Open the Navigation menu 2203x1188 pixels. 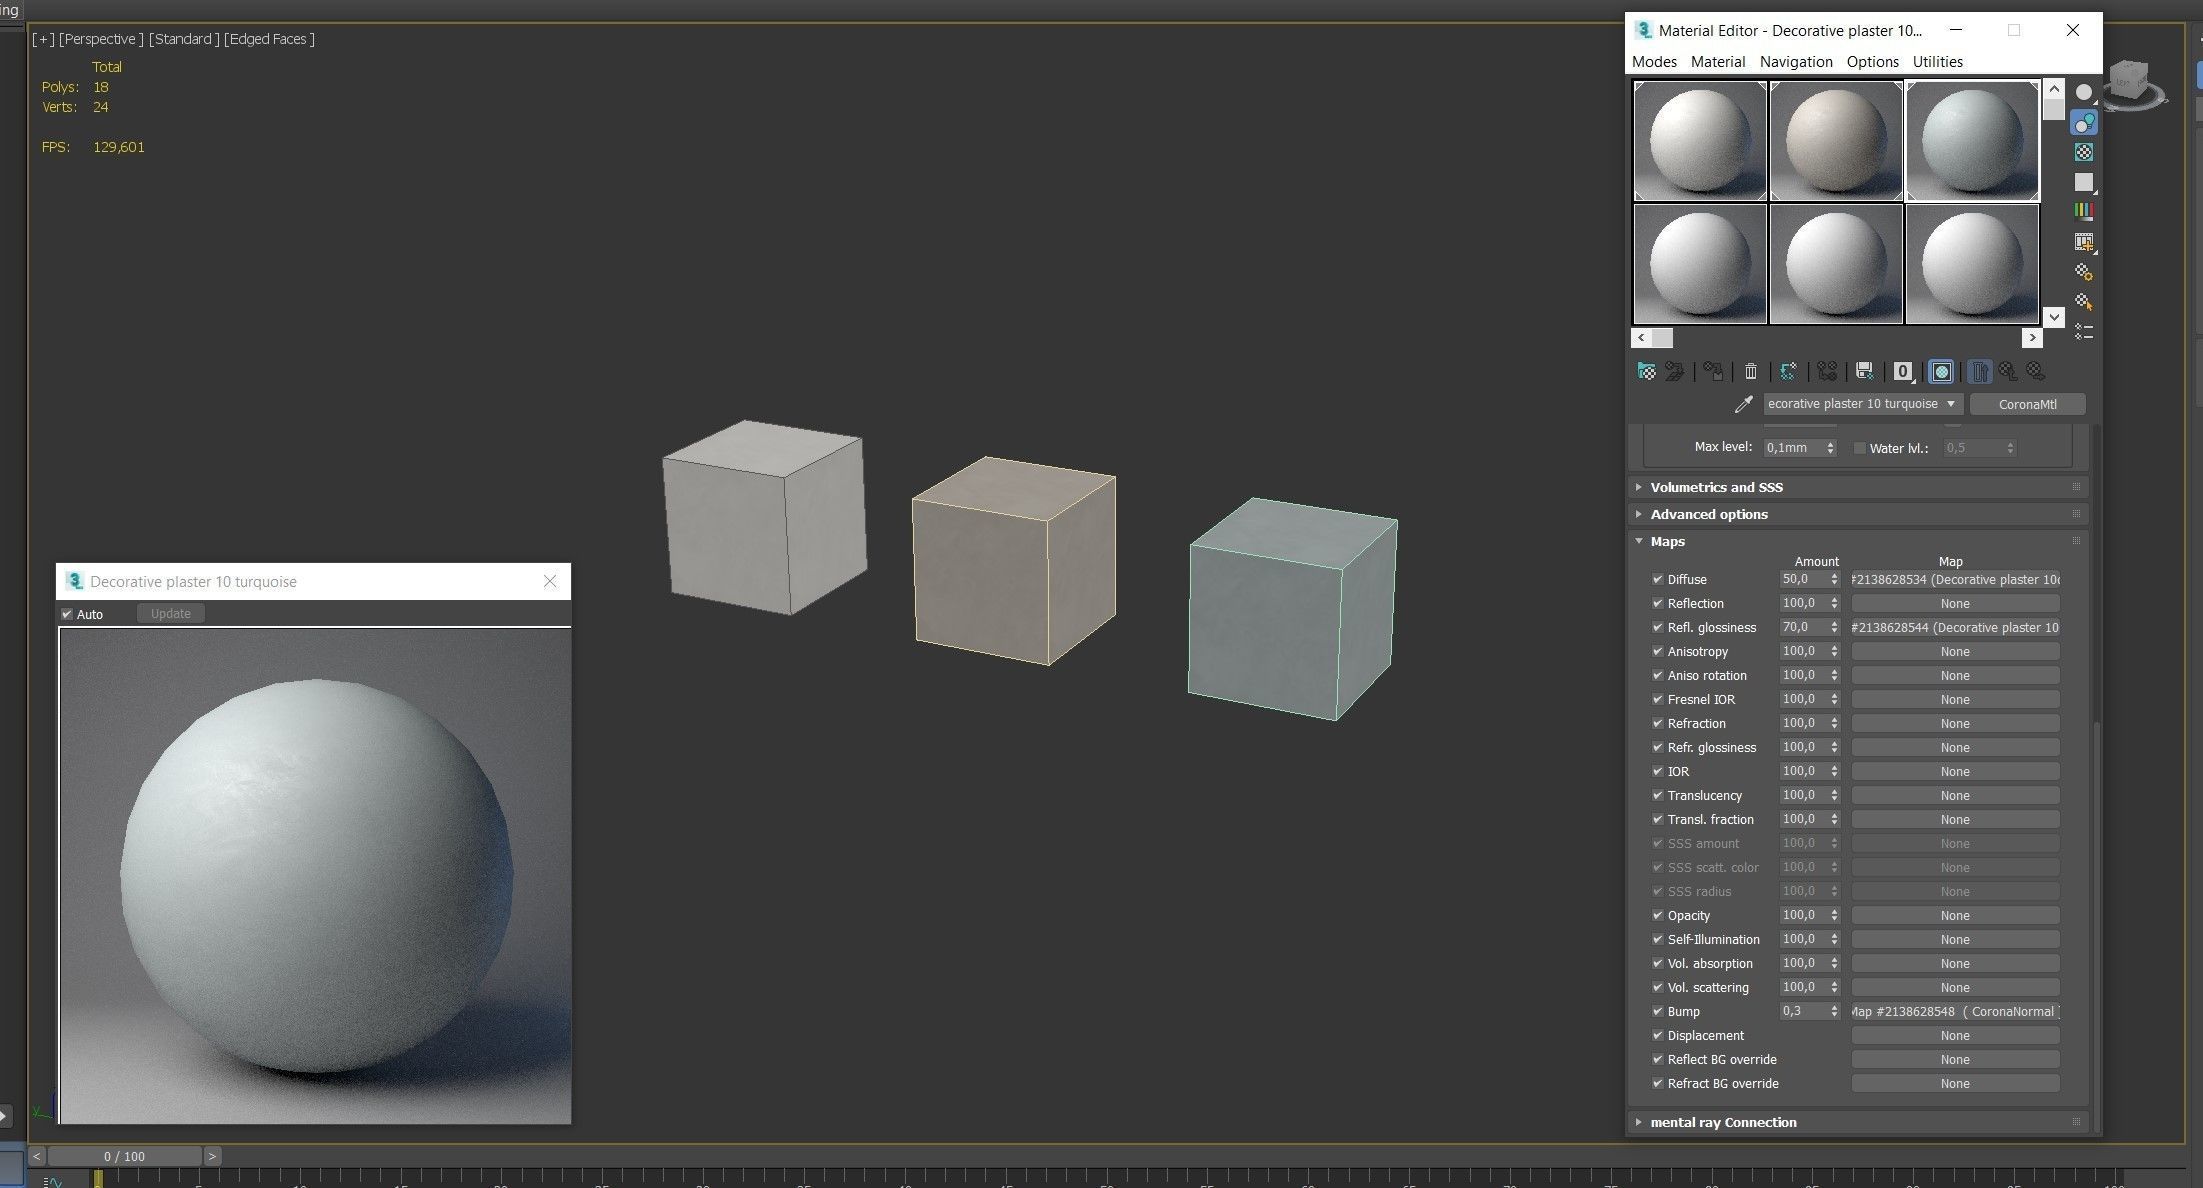1795,62
